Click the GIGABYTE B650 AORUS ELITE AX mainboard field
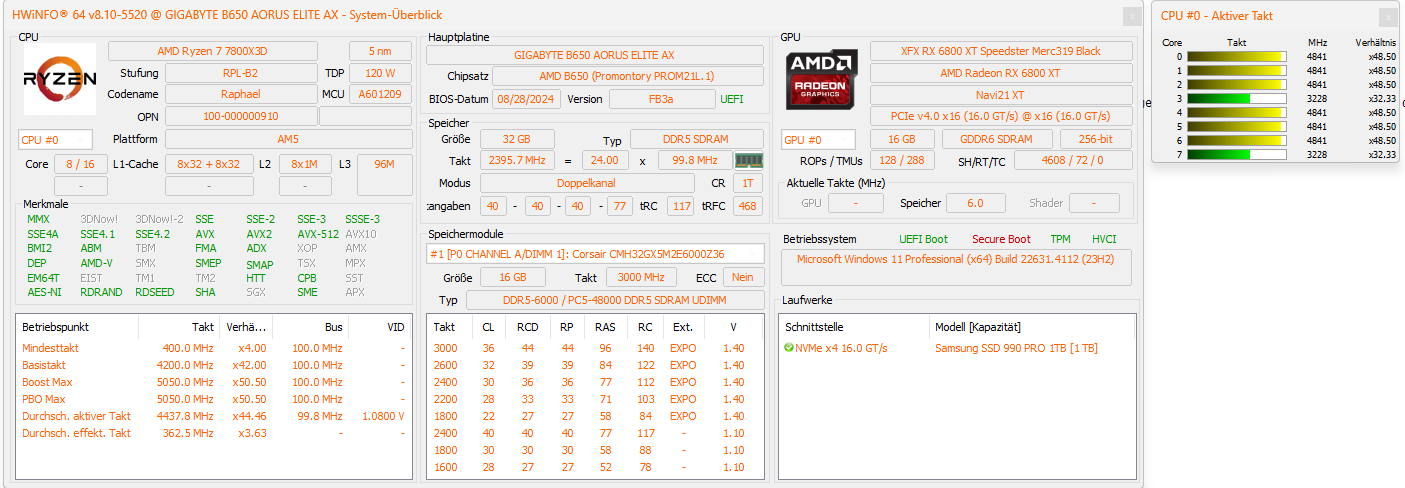This screenshot has height=488, width=1405. click(594, 55)
